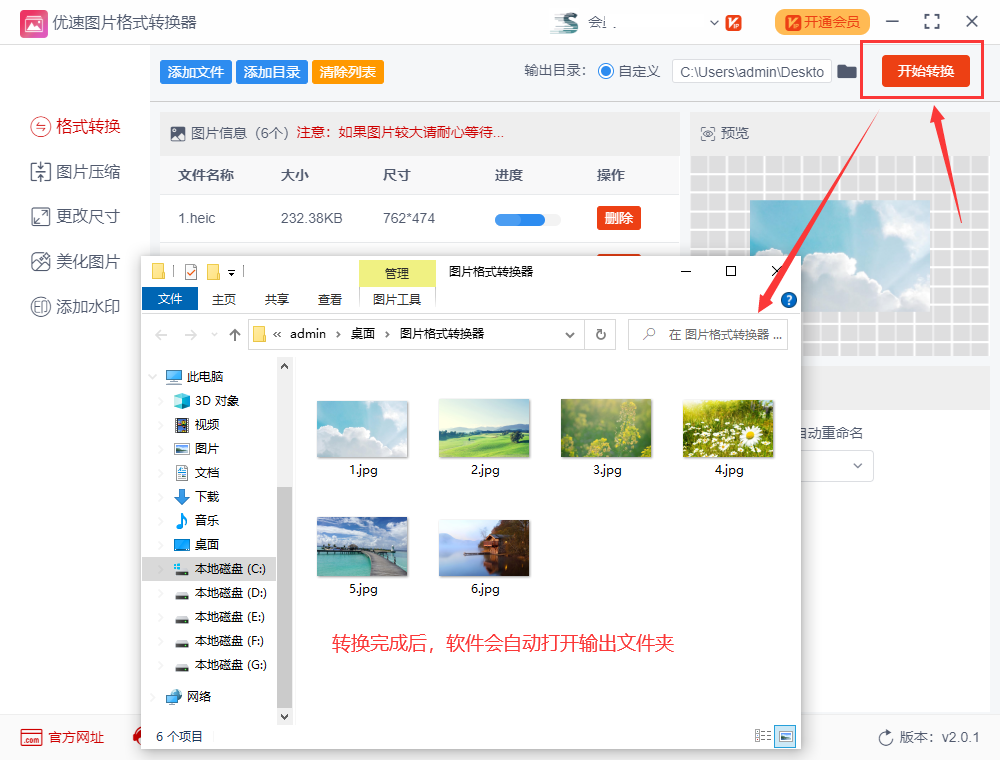Select the 5.jpg pier thumbnail
This screenshot has width=1000, height=760.
click(362, 547)
